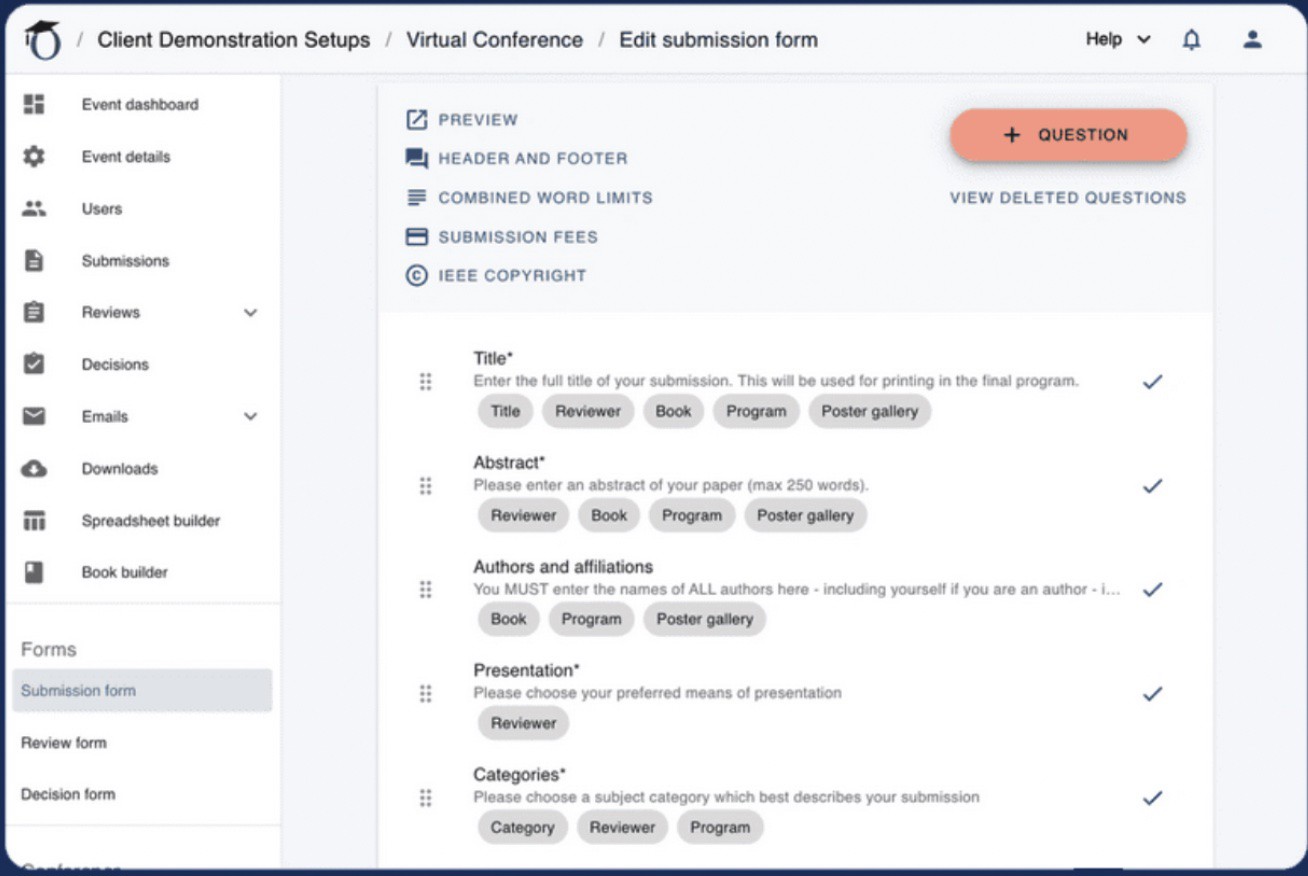Toggle the checkmark on the Title question
Image resolution: width=1308 pixels, height=876 pixels.
pyautogui.click(x=1152, y=381)
